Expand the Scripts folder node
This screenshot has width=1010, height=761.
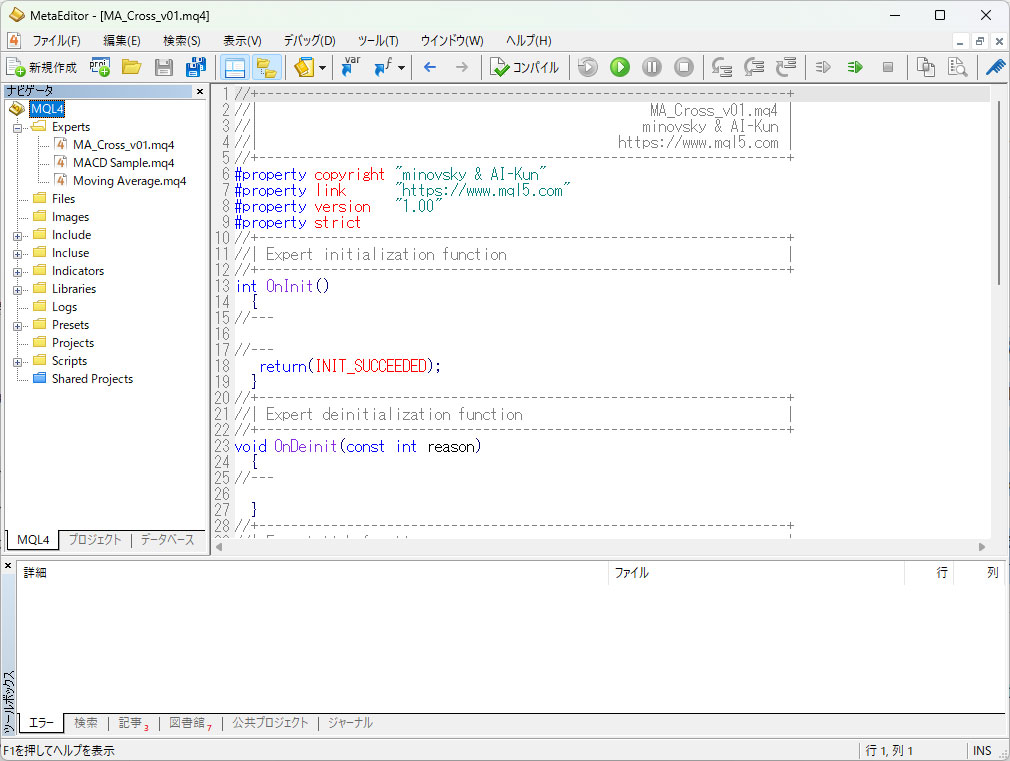click(x=17, y=361)
